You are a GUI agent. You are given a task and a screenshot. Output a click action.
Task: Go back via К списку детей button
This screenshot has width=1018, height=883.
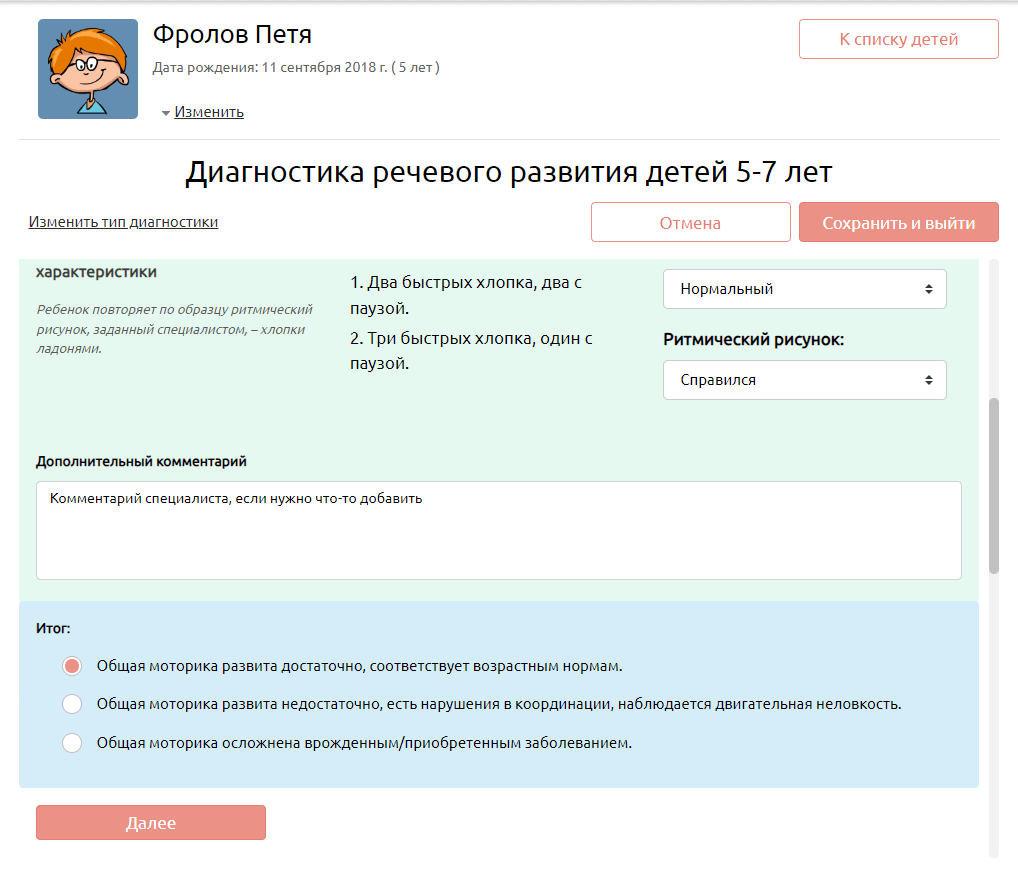point(898,40)
